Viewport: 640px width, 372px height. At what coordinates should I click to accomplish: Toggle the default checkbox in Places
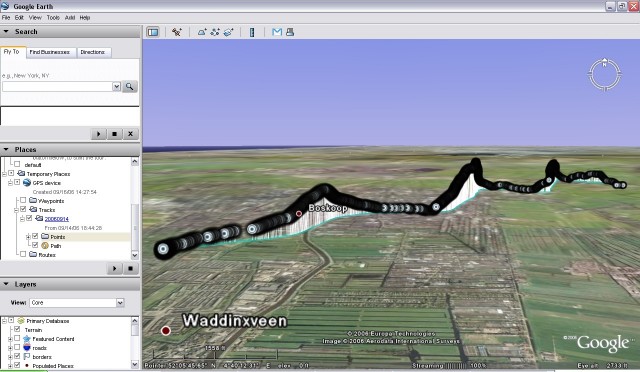pyautogui.click(x=17, y=164)
